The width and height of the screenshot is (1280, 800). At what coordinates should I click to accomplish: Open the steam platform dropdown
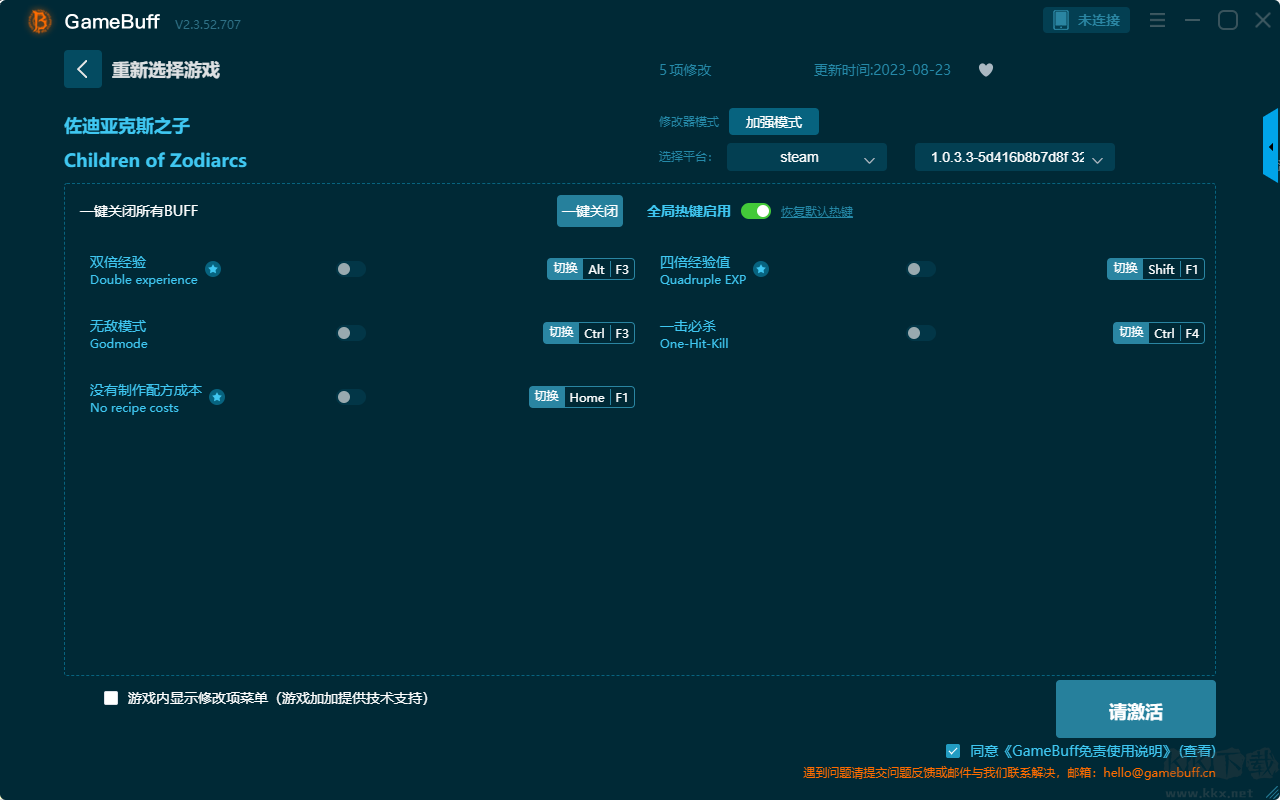click(x=807, y=157)
